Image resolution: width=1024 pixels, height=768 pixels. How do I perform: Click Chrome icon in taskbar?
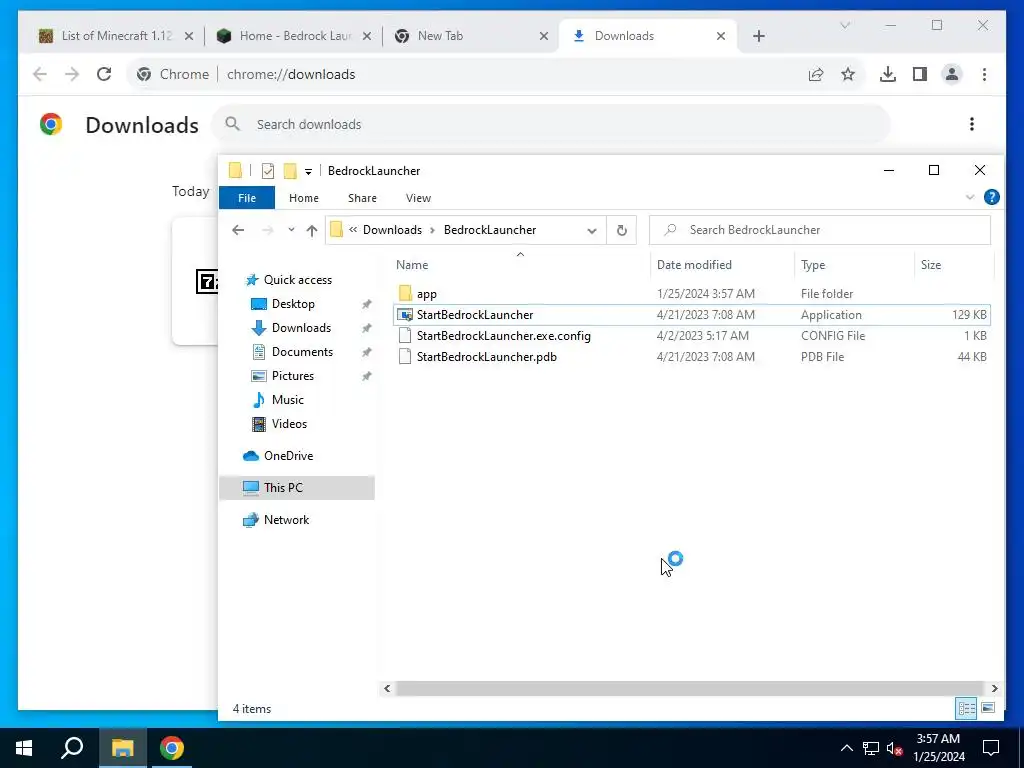point(172,748)
